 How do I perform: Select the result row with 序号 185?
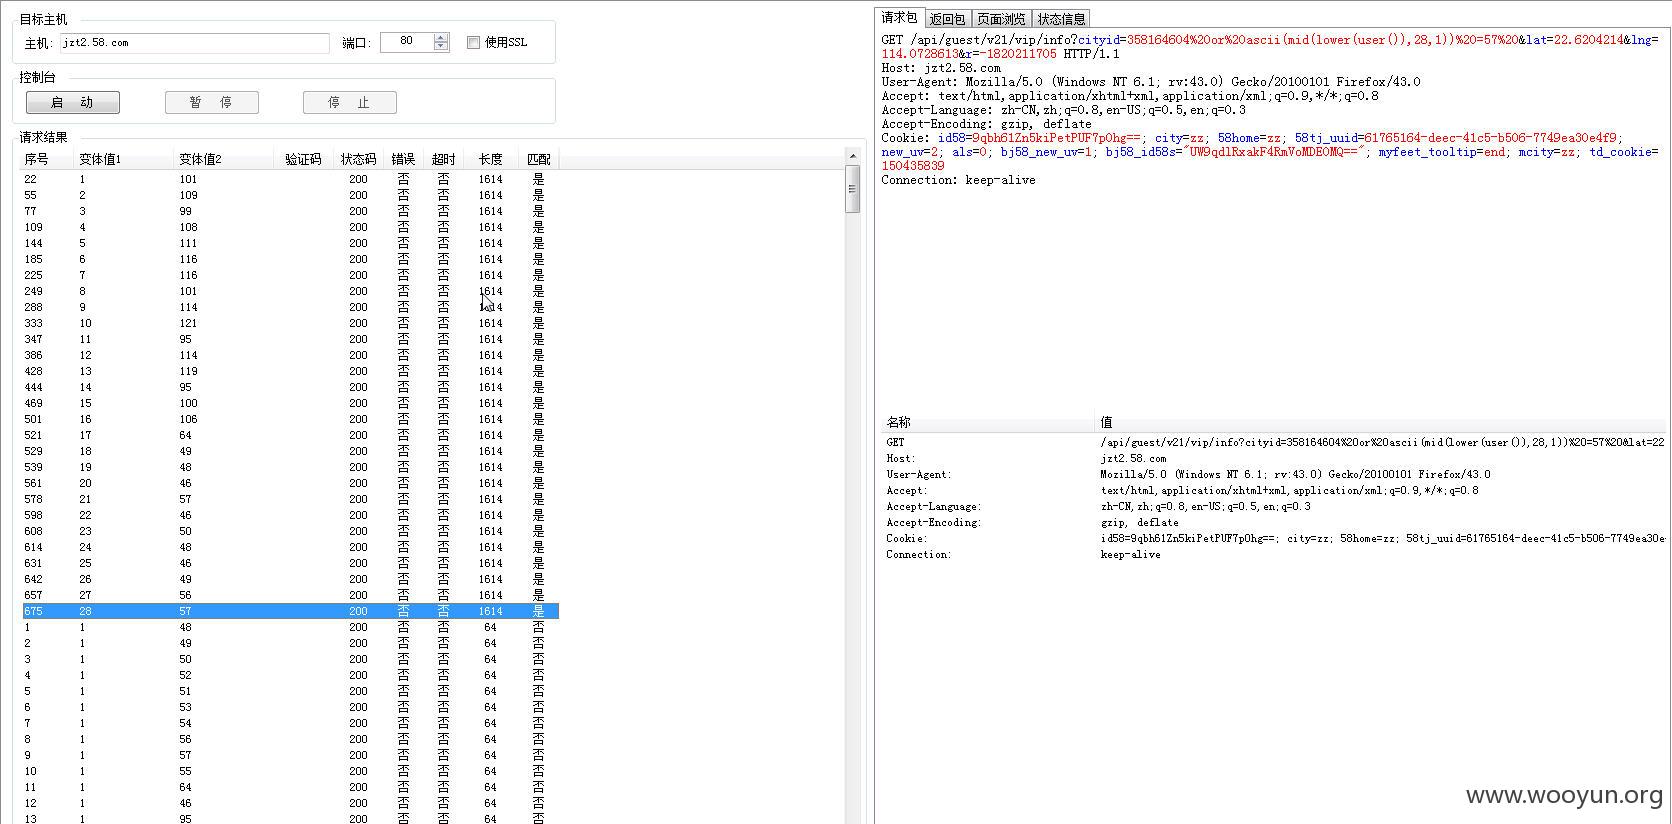click(x=290, y=259)
